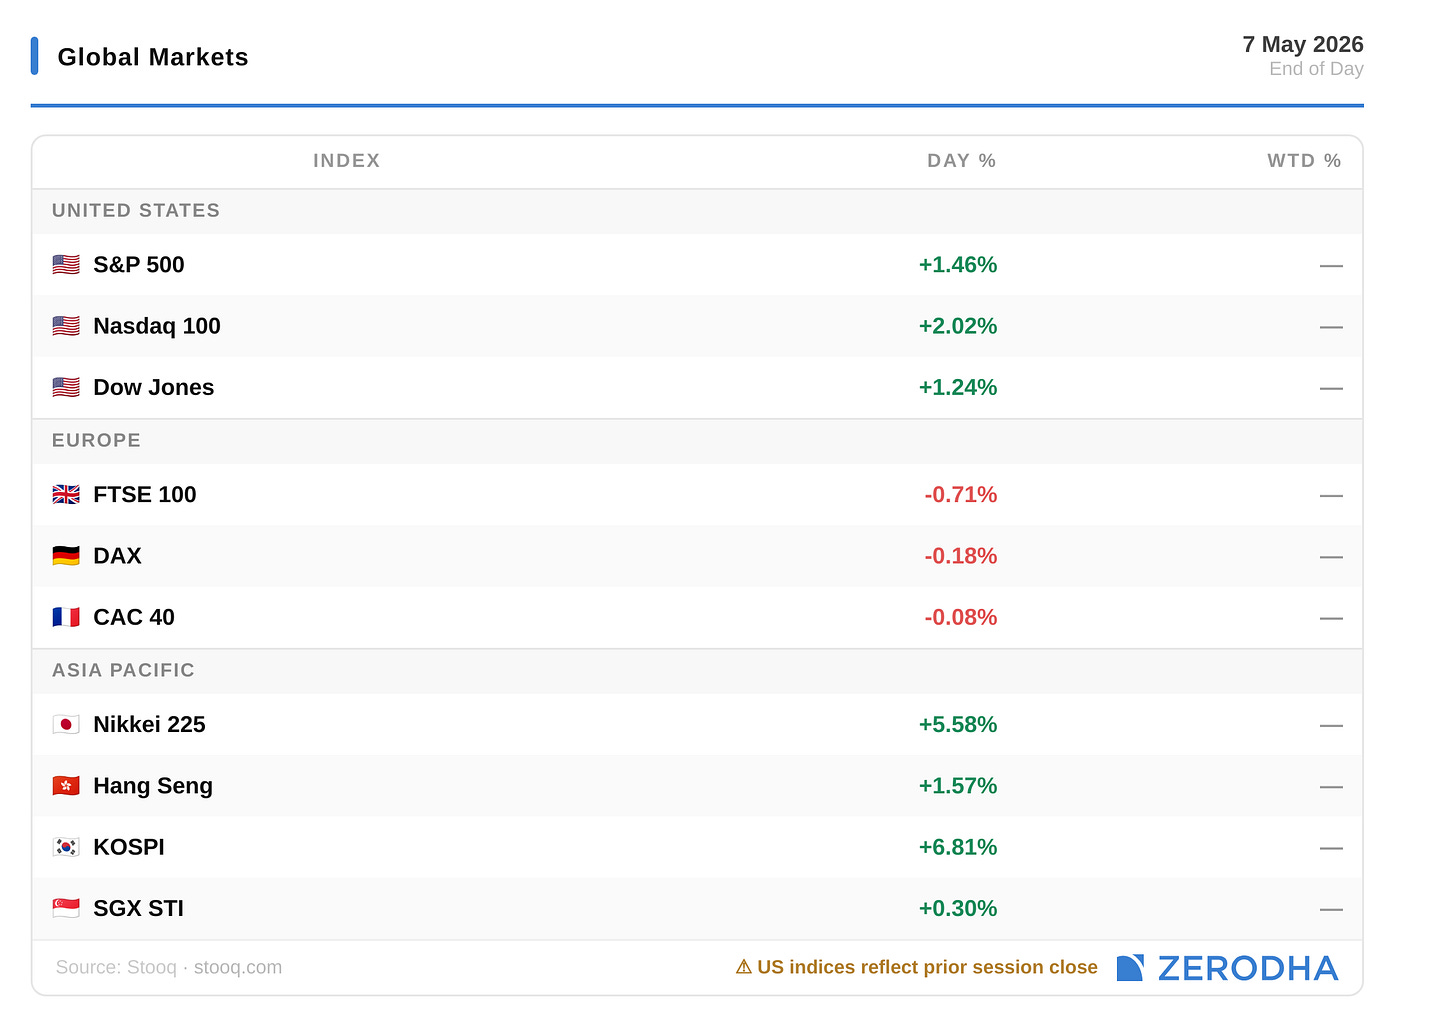This screenshot has width=1456, height=1035.
Task: Click the South Korea flag beside KOSPI
Action: (x=66, y=847)
